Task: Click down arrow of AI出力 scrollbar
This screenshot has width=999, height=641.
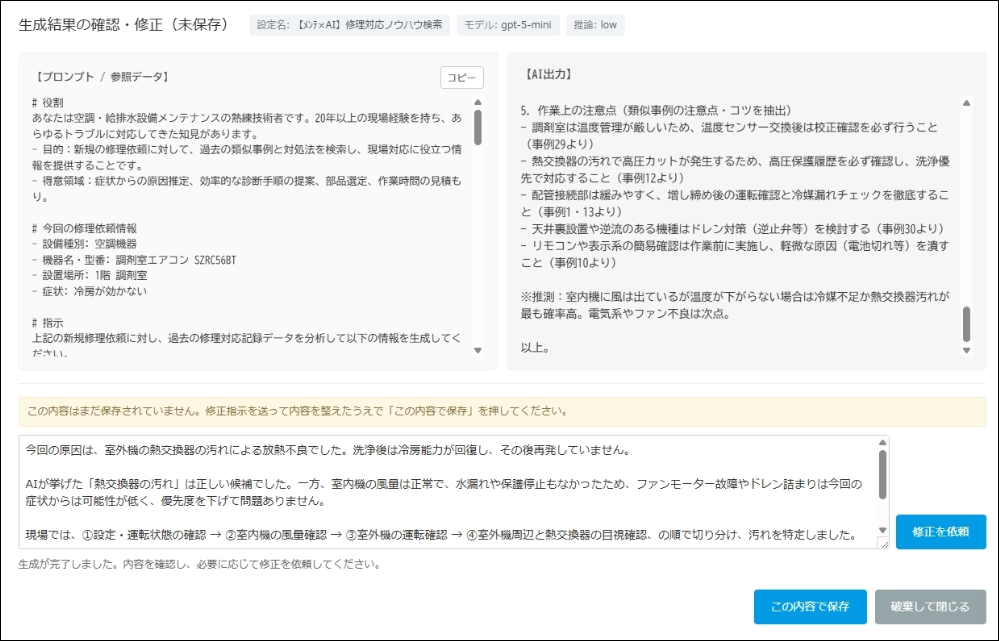Action: (x=967, y=350)
